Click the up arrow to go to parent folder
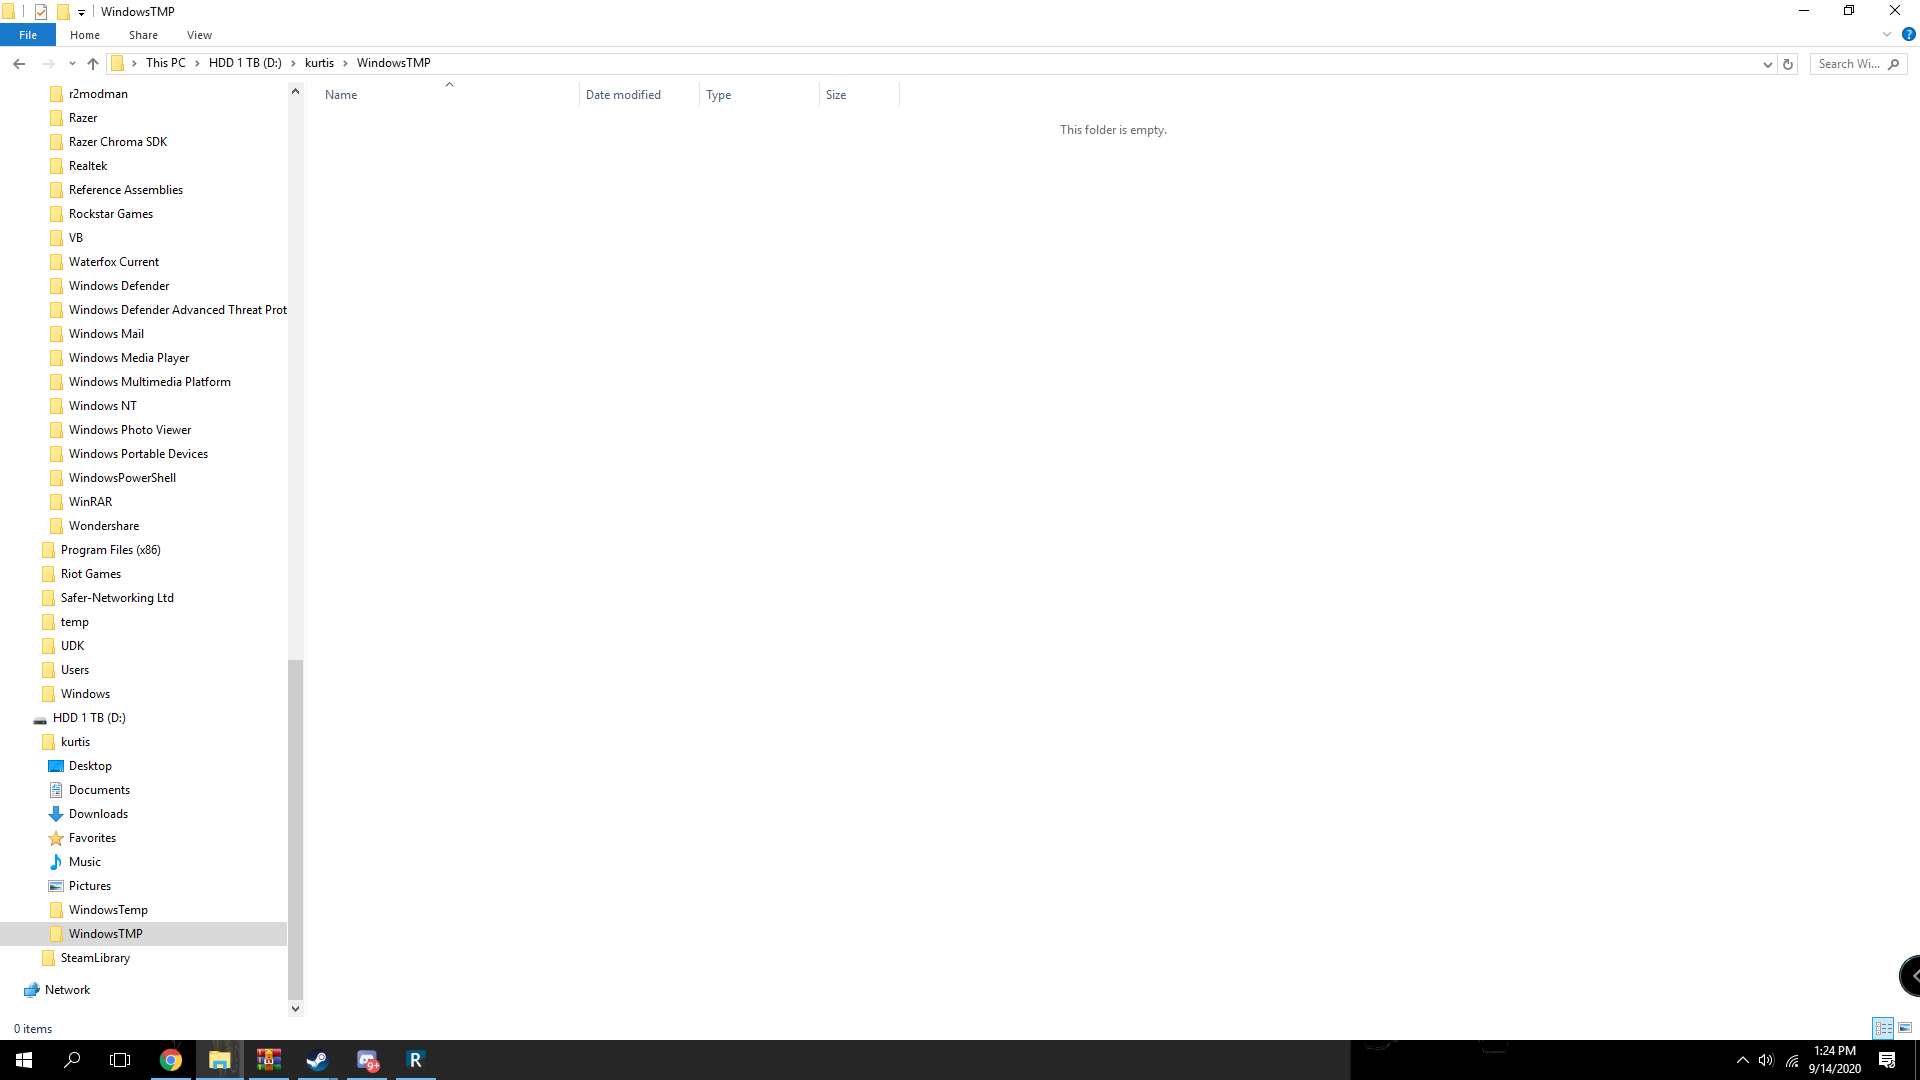Image resolution: width=1920 pixels, height=1080 pixels. pyautogui.click(x=92, y=63)
